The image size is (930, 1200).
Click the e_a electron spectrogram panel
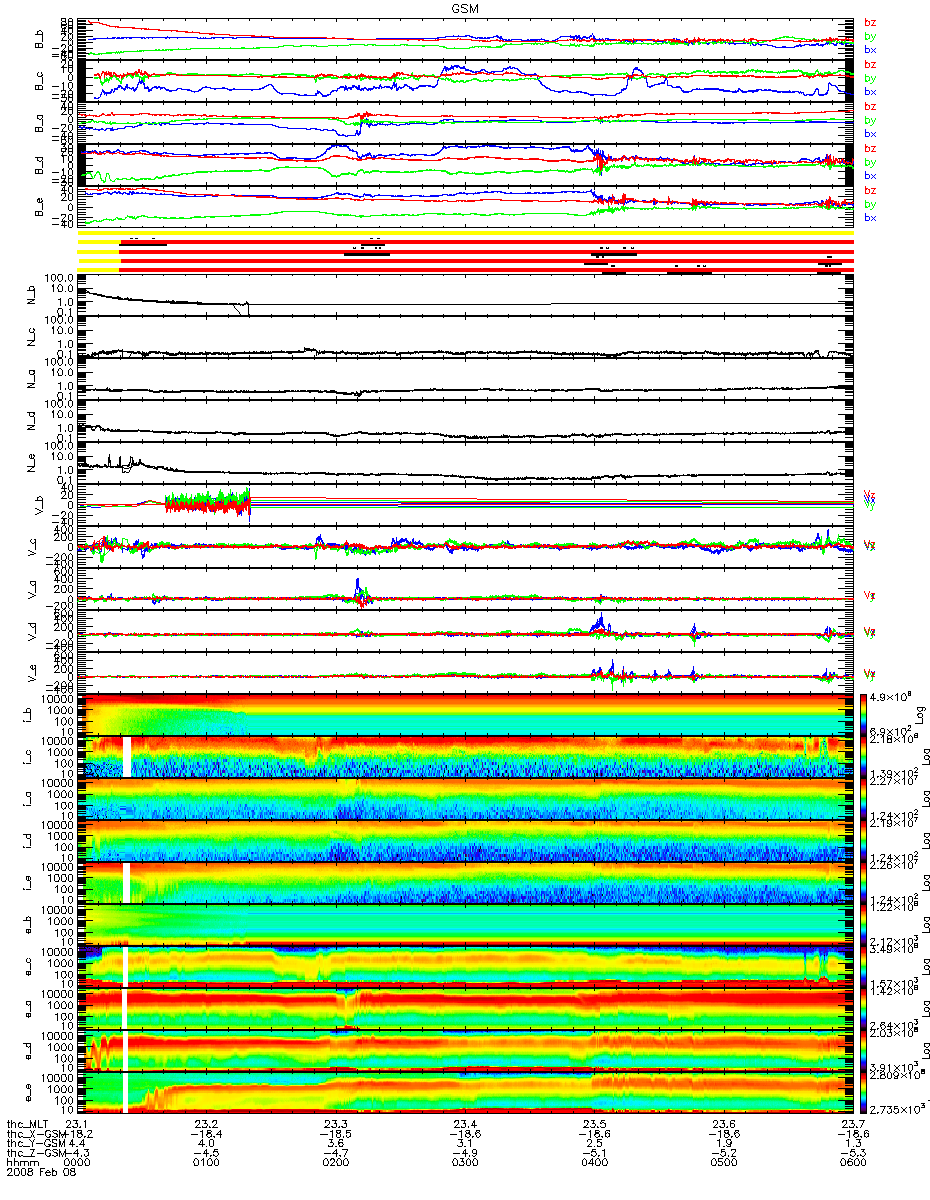[x=465, y=1008]
